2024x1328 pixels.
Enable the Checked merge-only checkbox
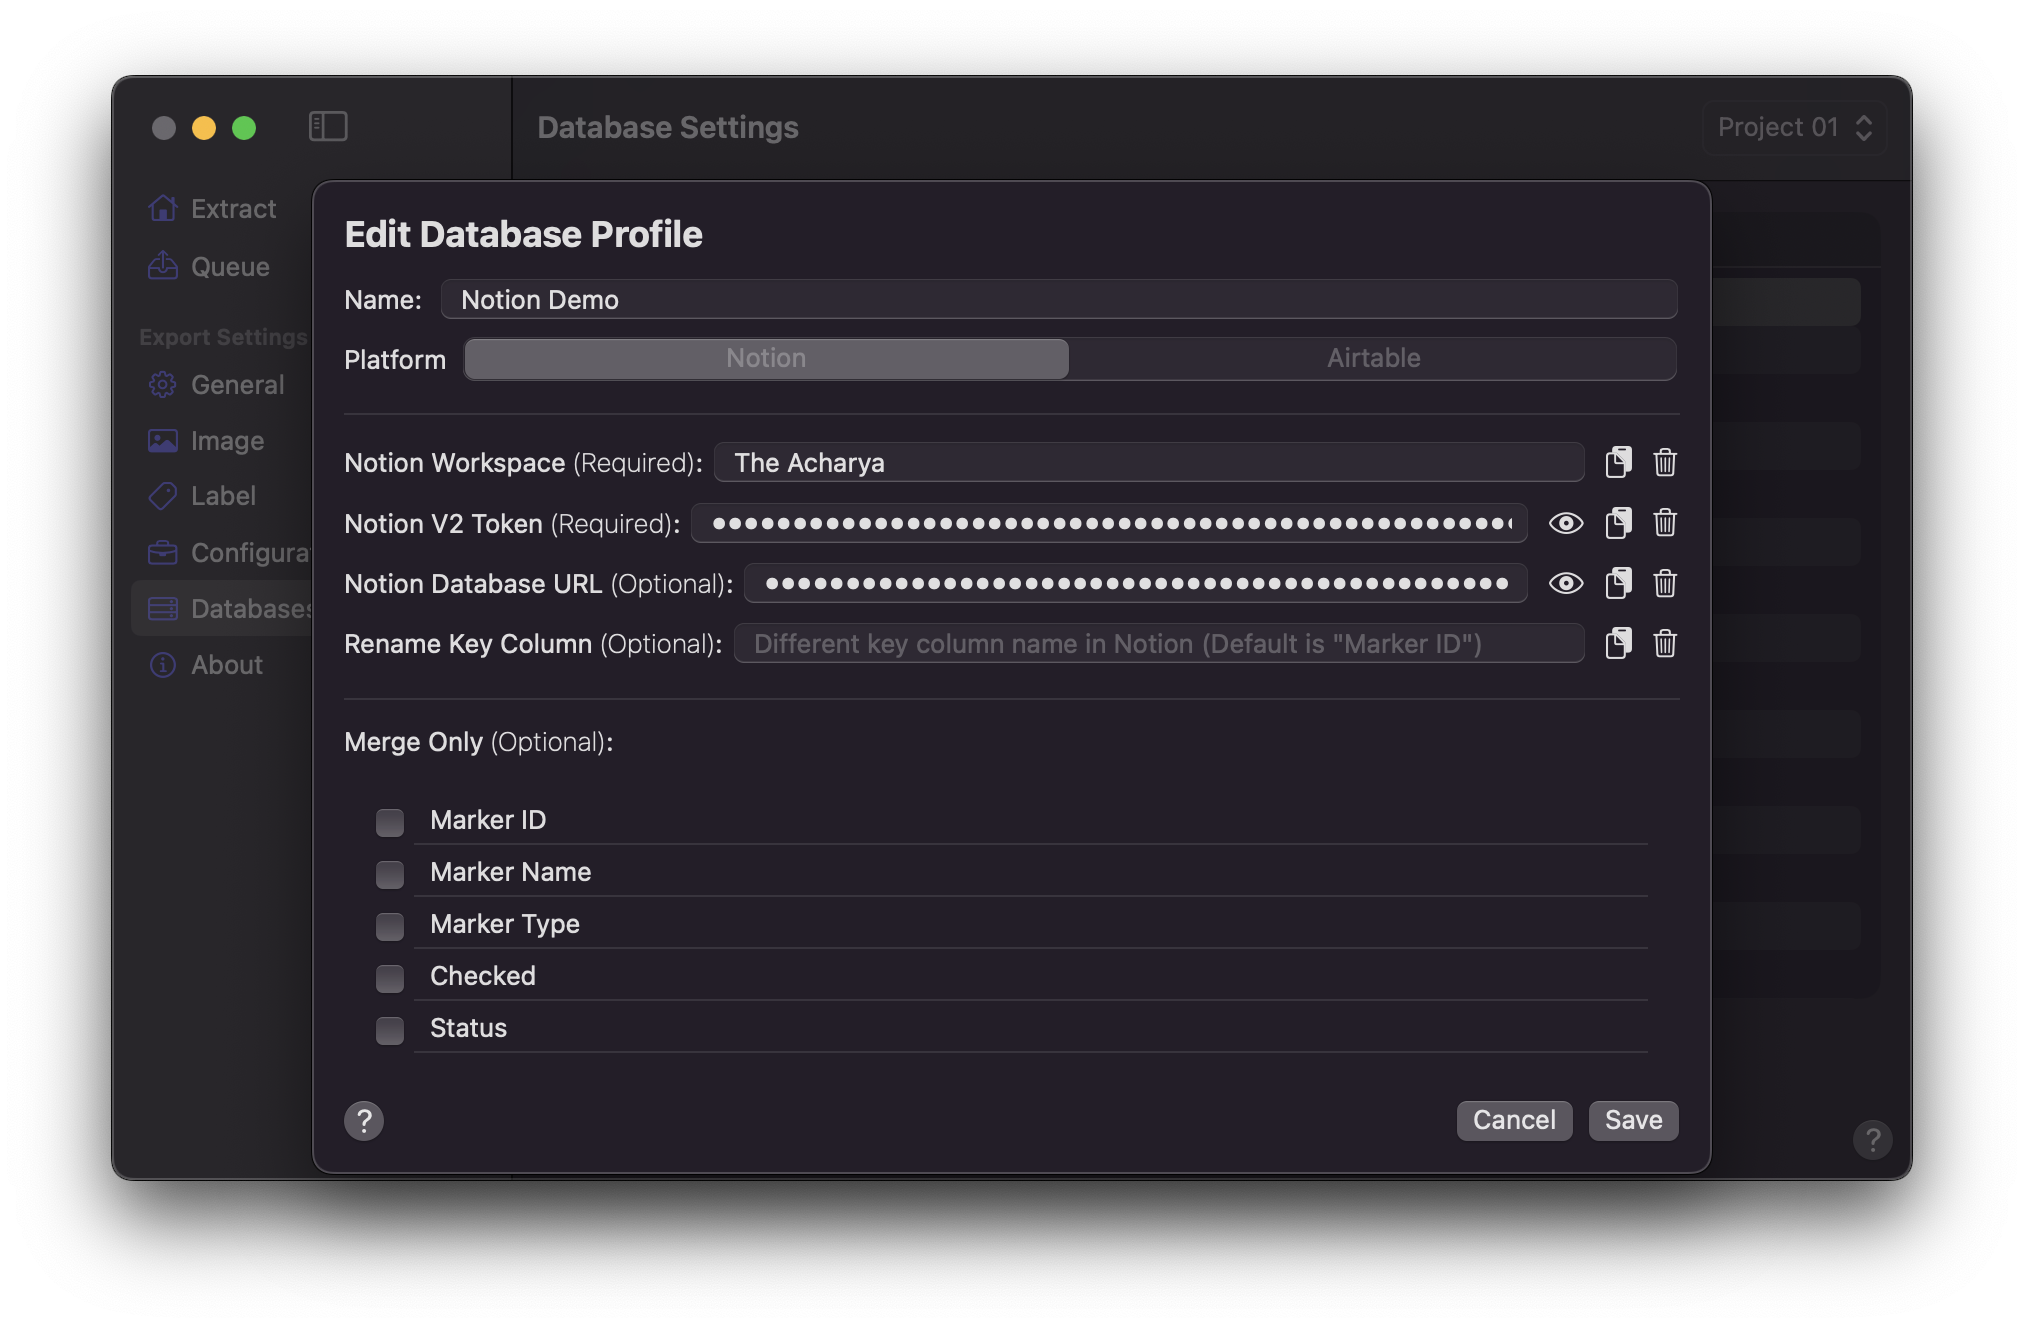(388, 975)
